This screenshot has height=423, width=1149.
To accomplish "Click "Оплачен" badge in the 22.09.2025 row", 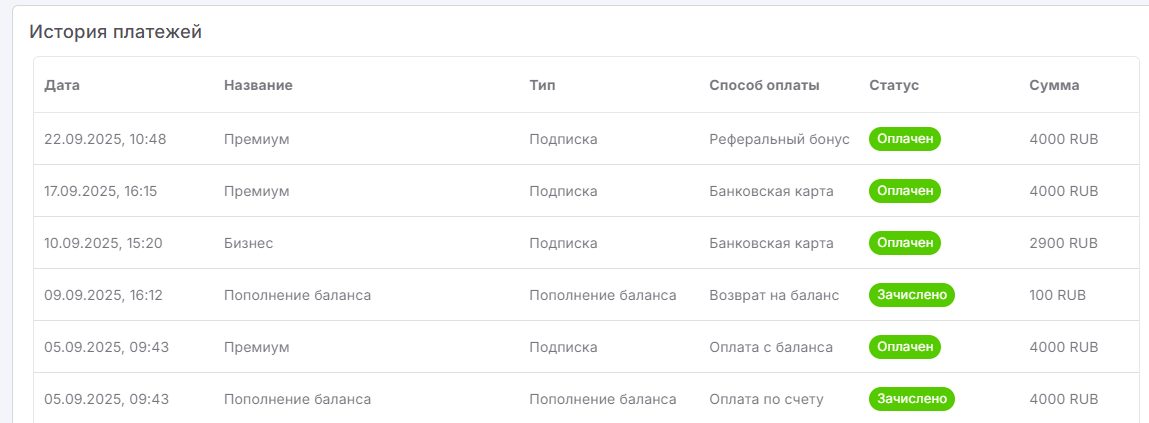I will point(905,139).
